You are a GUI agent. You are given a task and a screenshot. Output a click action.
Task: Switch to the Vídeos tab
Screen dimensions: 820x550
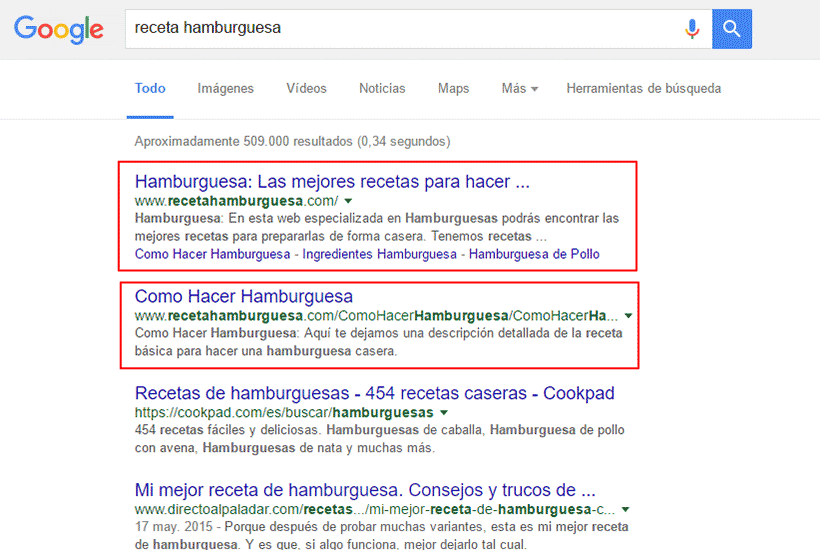pyautogui.click(x=306, y=88)
